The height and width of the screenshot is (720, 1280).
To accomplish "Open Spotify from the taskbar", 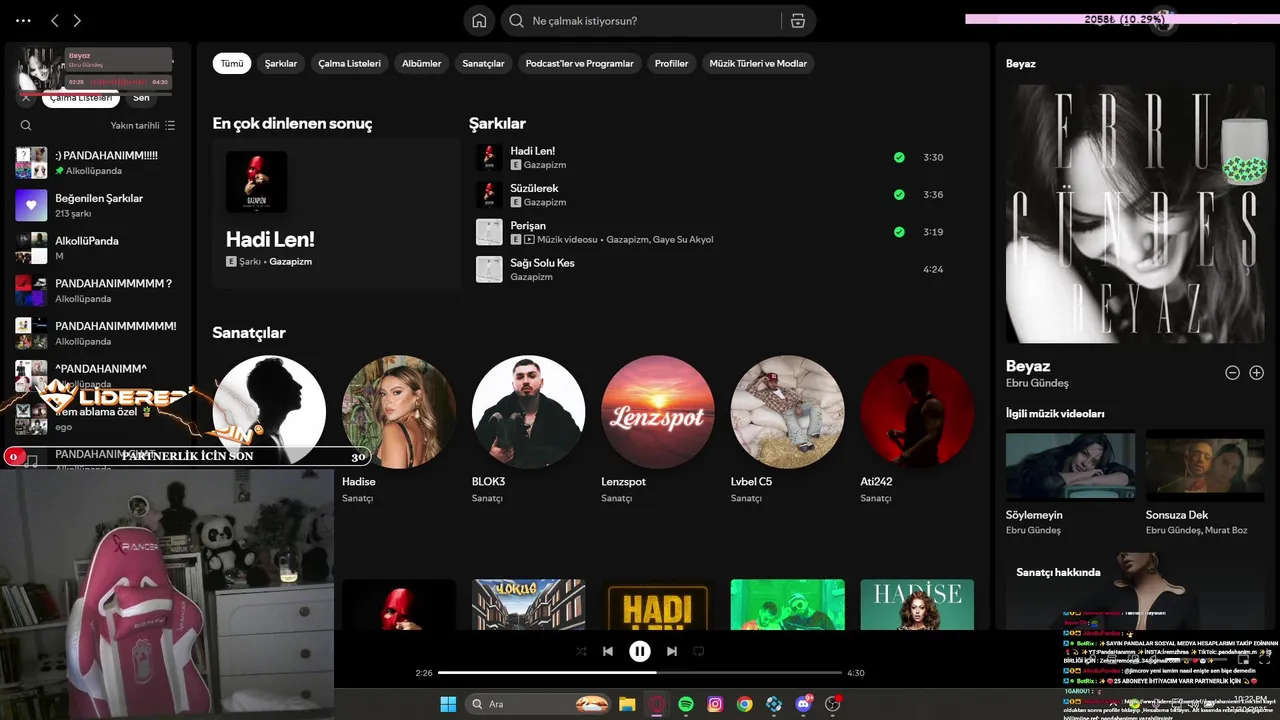I will (686, 704).
